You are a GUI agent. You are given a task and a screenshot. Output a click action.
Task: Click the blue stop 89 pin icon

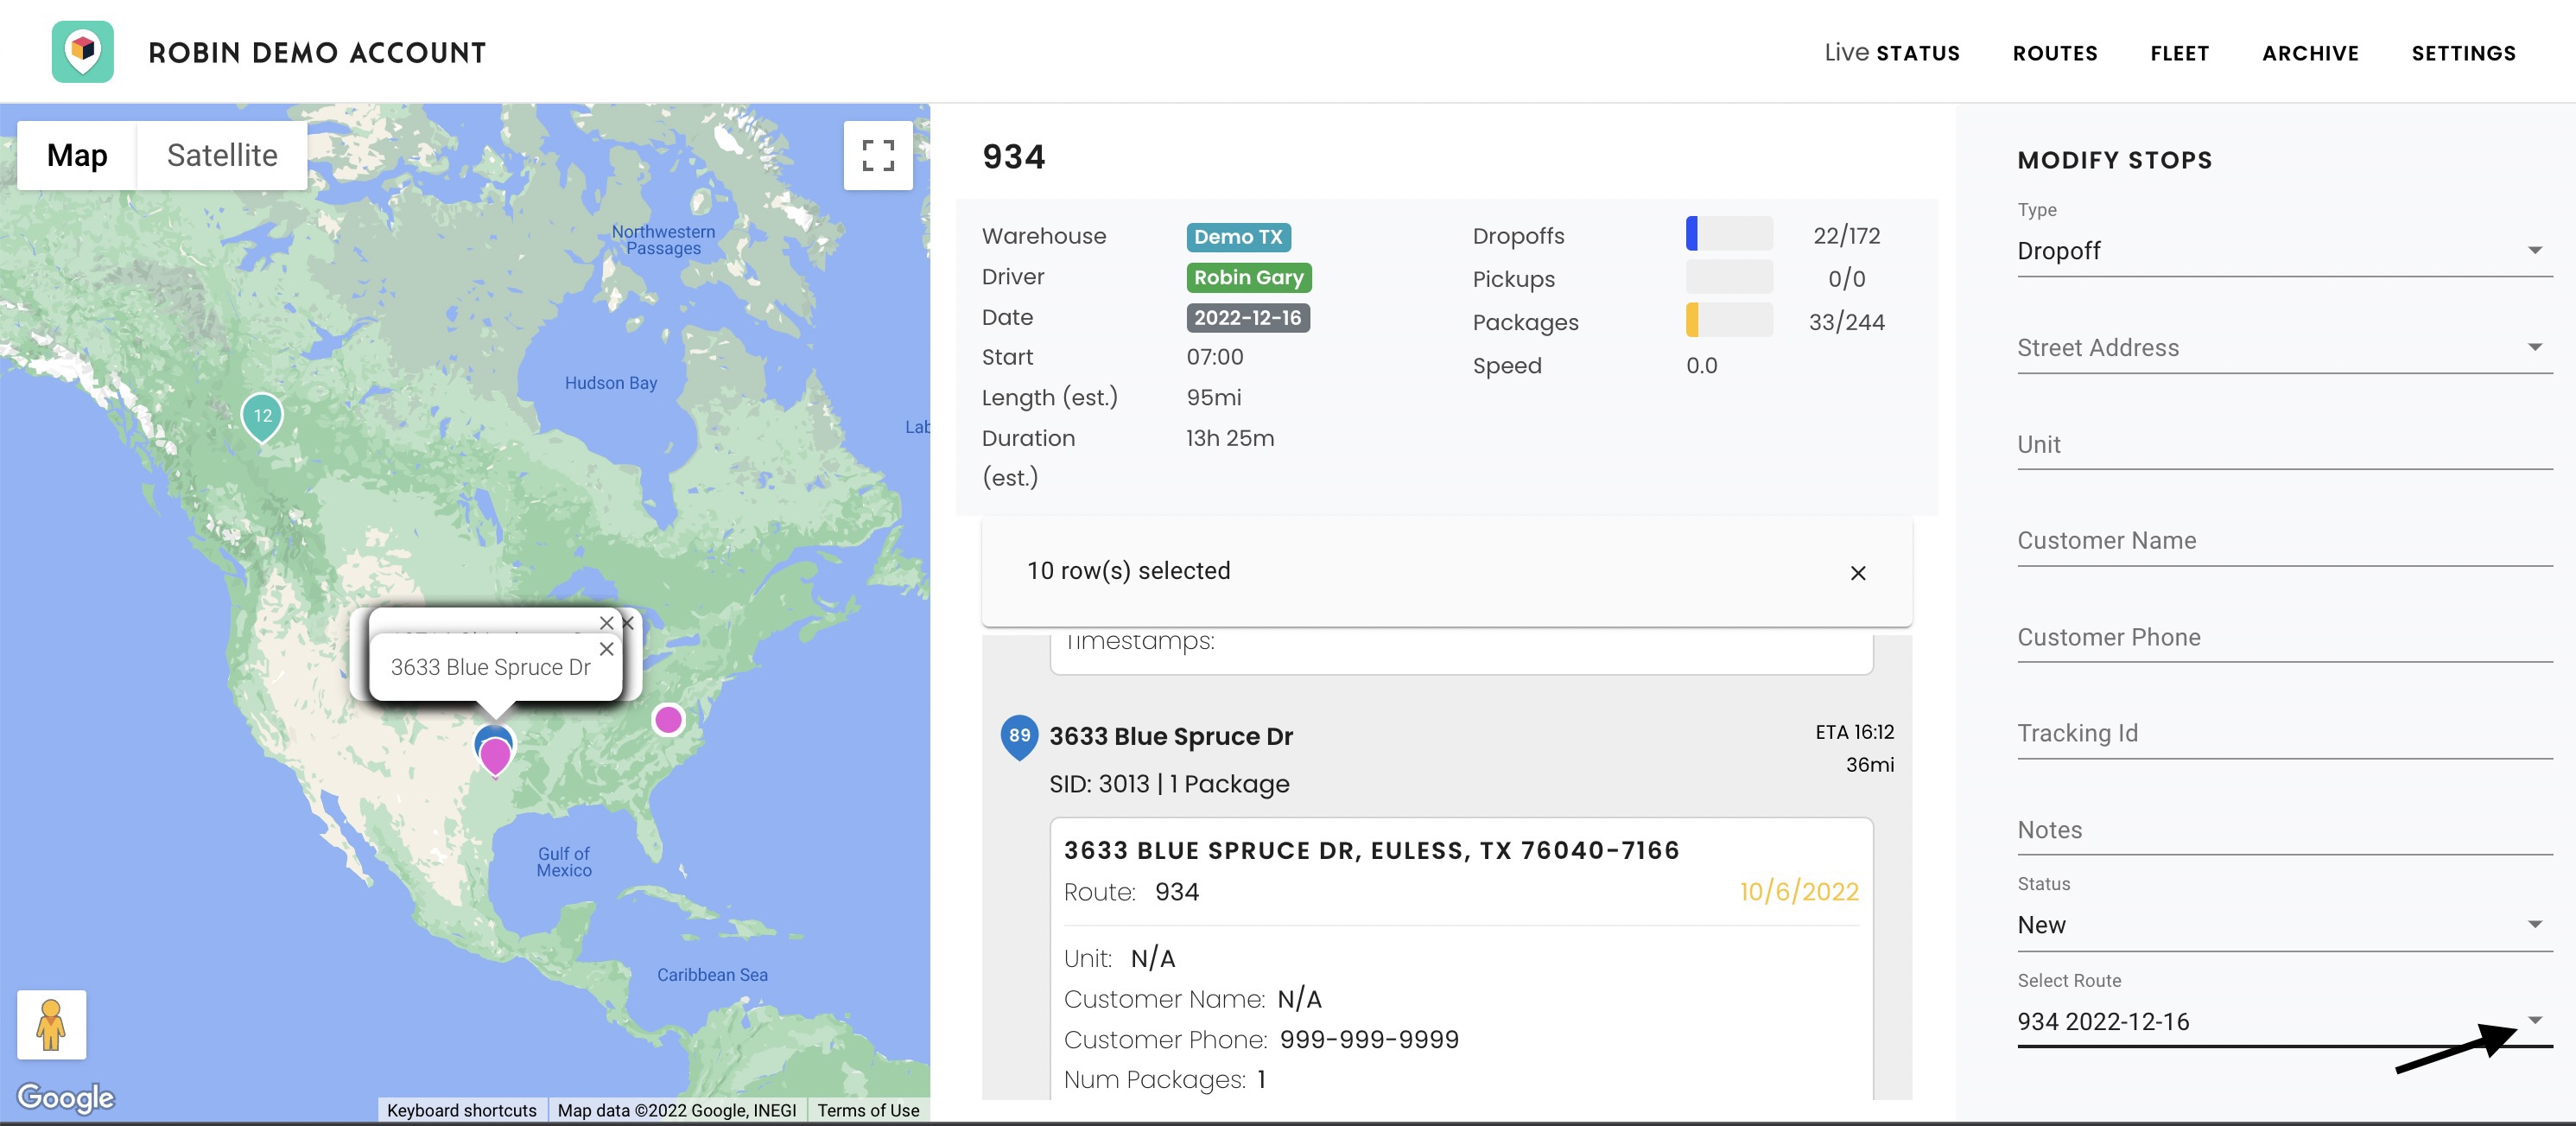1018,737
